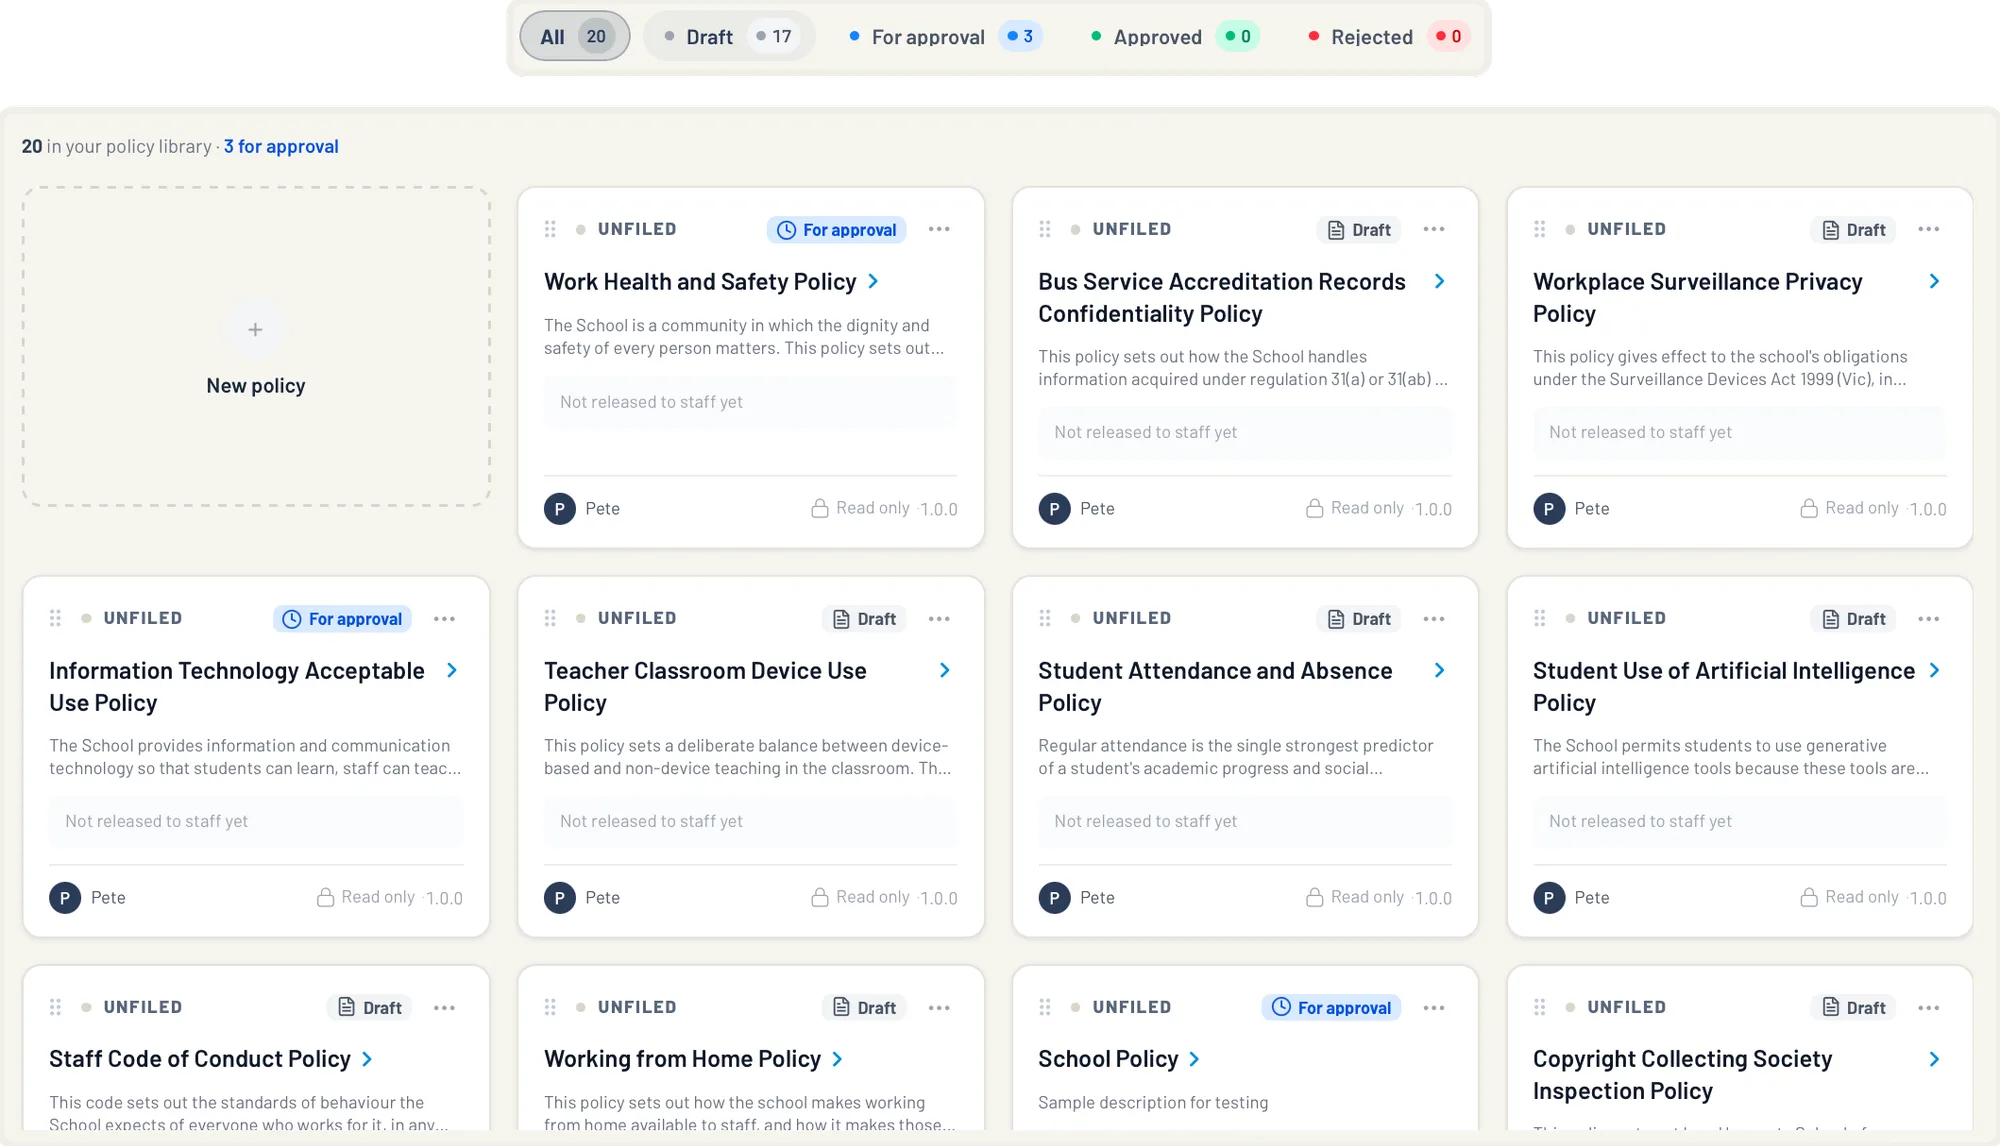Open Copyright Collecting Society Inspection Policy title
This screenshot has width=2000, height=1146.
[x=1683, y=1075]
